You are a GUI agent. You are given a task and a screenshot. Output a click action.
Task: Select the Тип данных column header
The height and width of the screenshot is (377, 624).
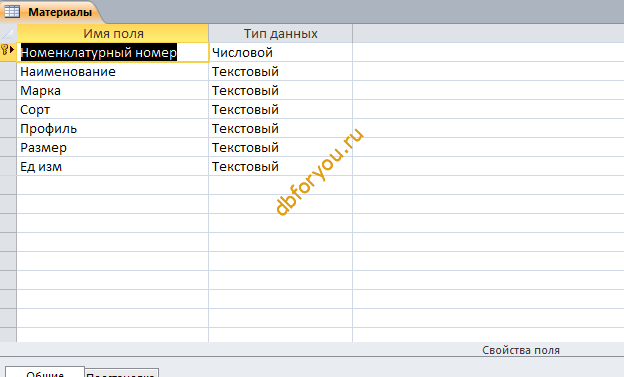[281, 33]
